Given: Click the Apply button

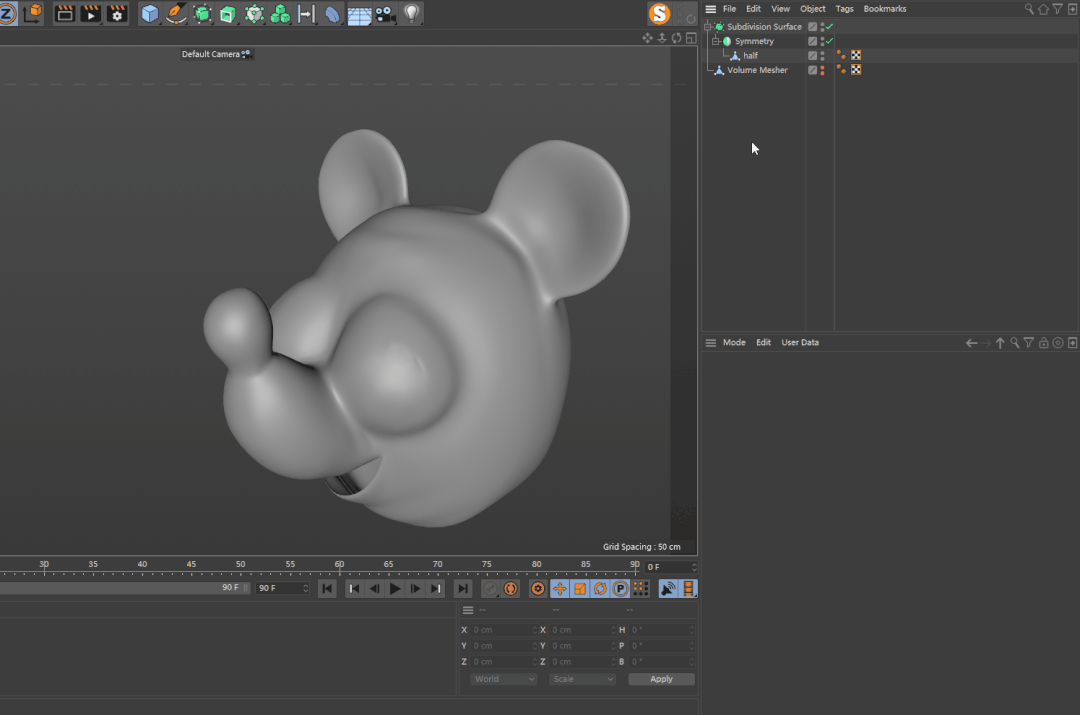Looking at the screenshot, I should click(x=661, y=679).
